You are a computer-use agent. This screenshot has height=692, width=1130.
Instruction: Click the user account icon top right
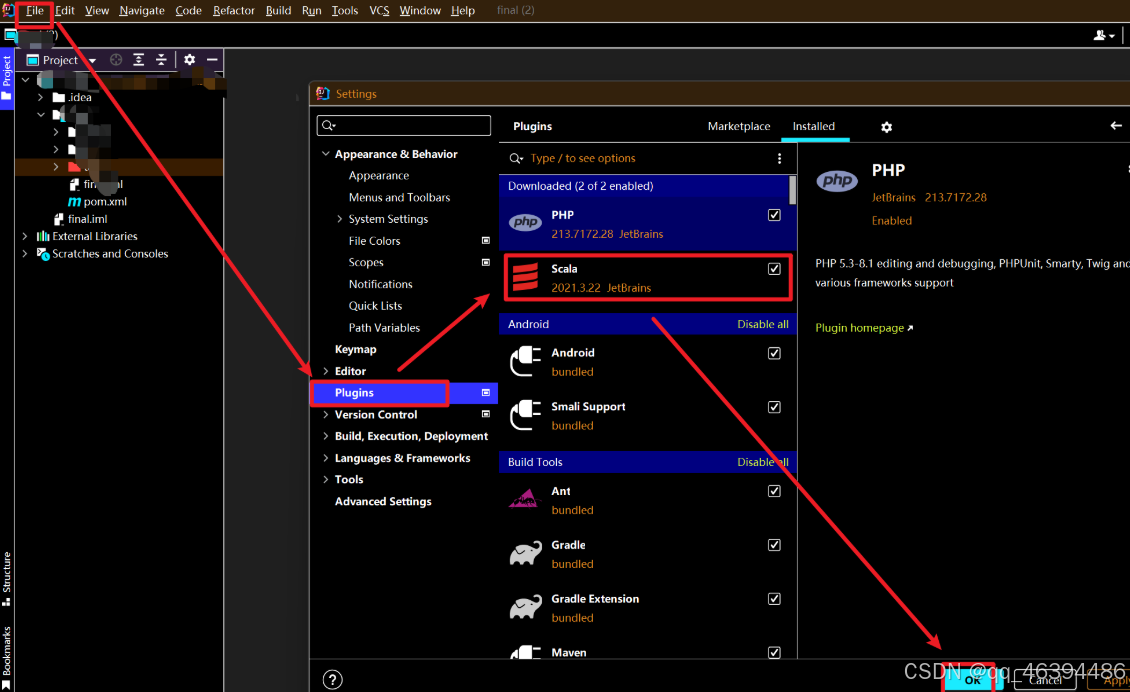pyautogui.click(x=1103, y=35)
